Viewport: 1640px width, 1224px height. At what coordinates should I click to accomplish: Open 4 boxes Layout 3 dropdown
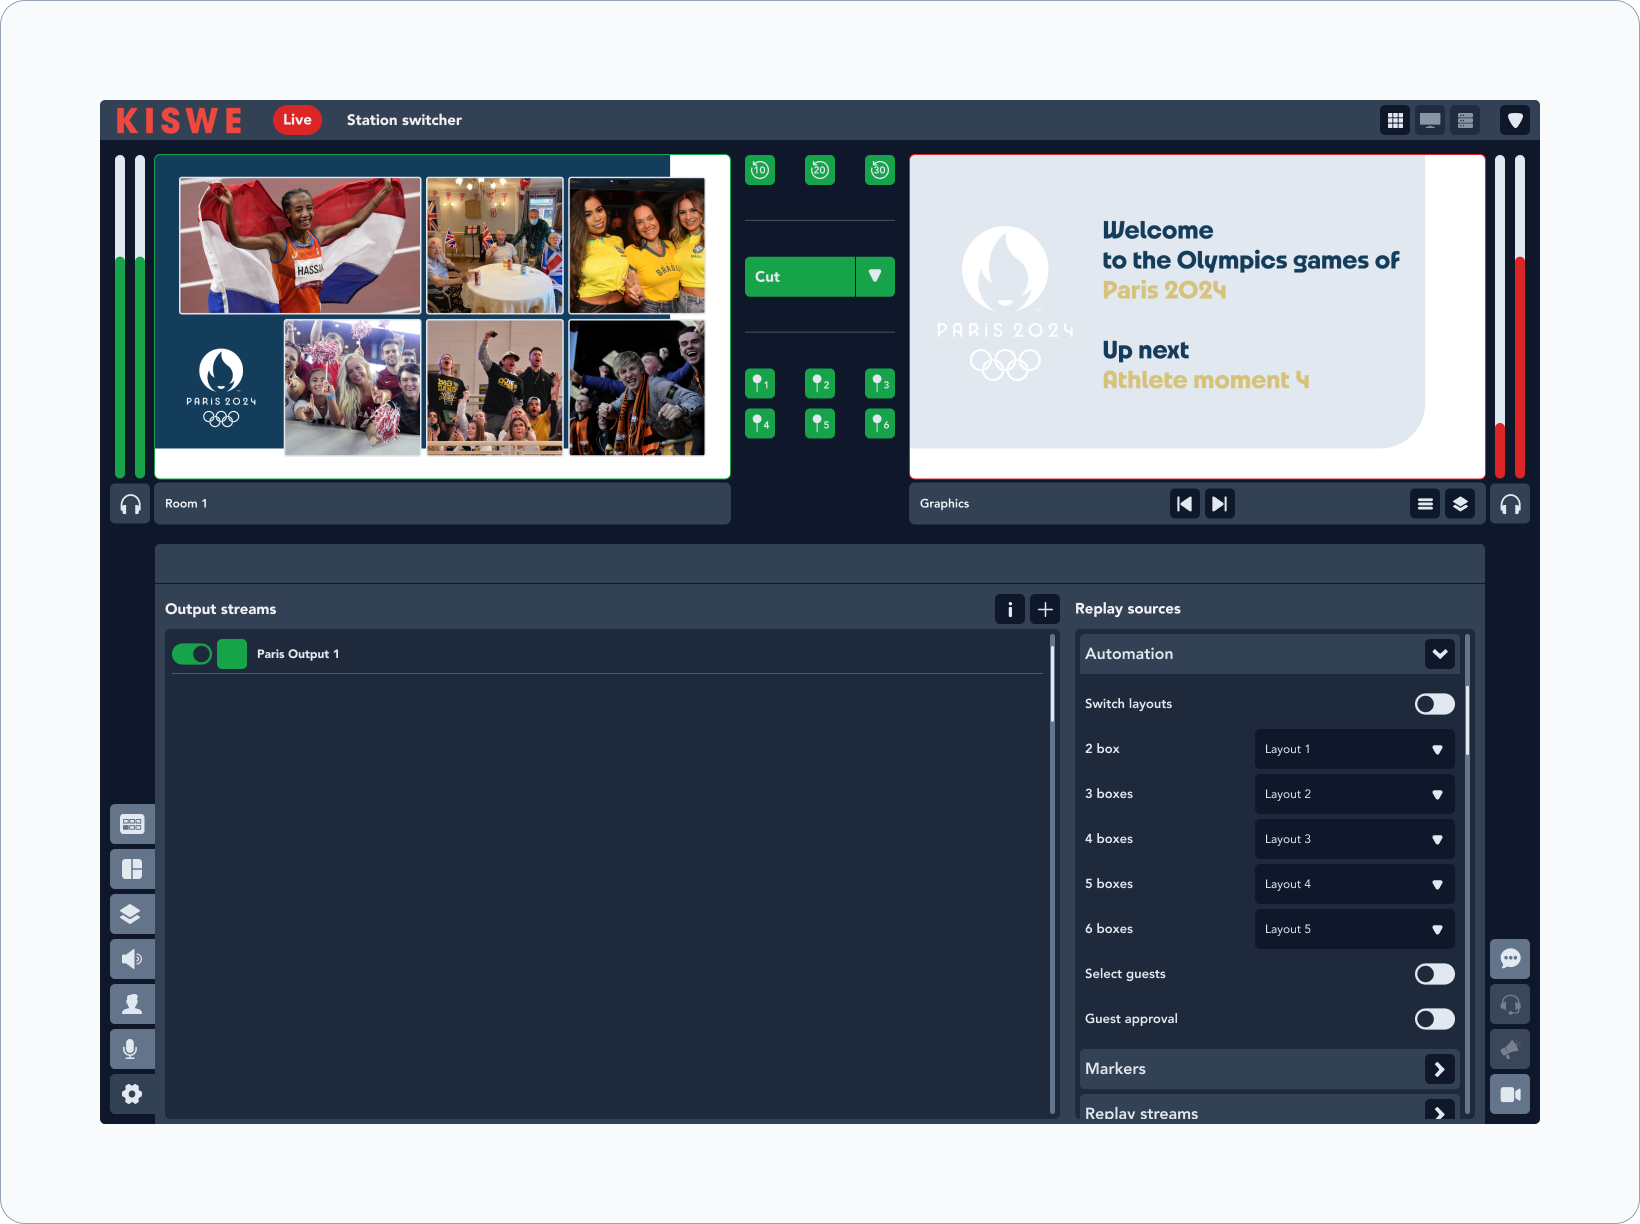pos(1355,839)
